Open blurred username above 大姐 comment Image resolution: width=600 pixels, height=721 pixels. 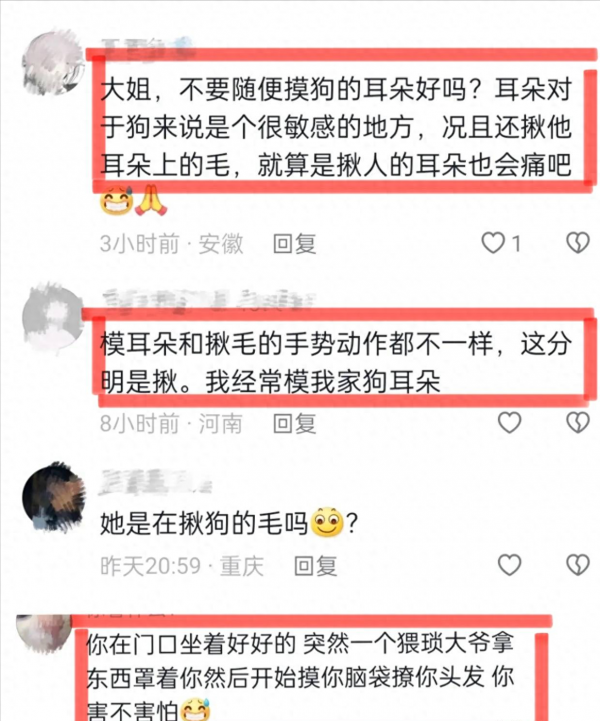coord(147,47)
